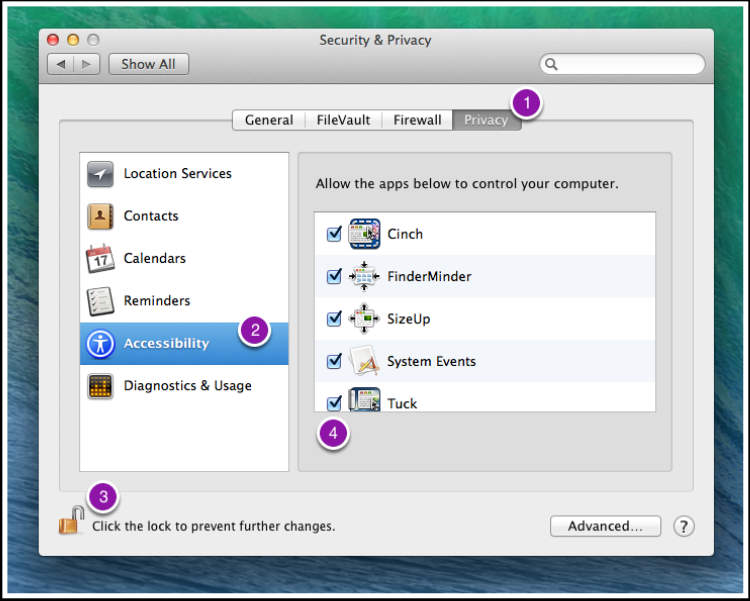Open help with the question mark button
This screenshot has height=601, width=750.
684,526
